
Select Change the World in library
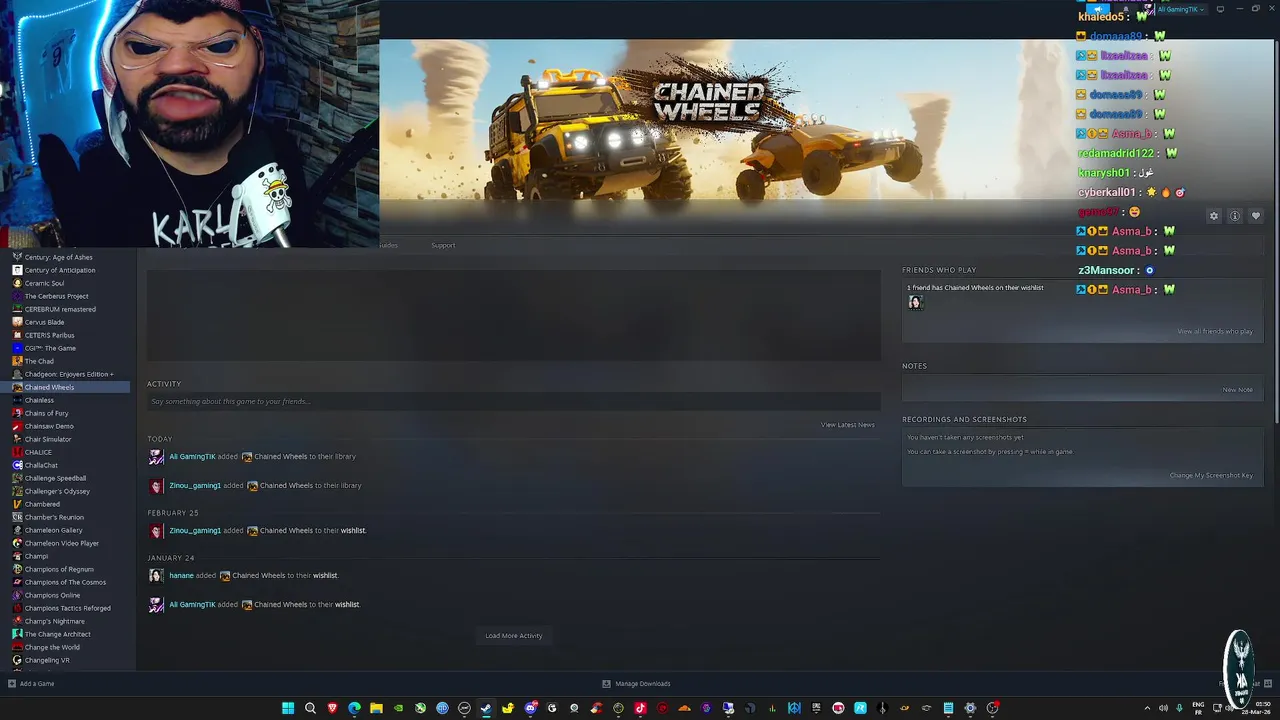click(x=66, y=647)
